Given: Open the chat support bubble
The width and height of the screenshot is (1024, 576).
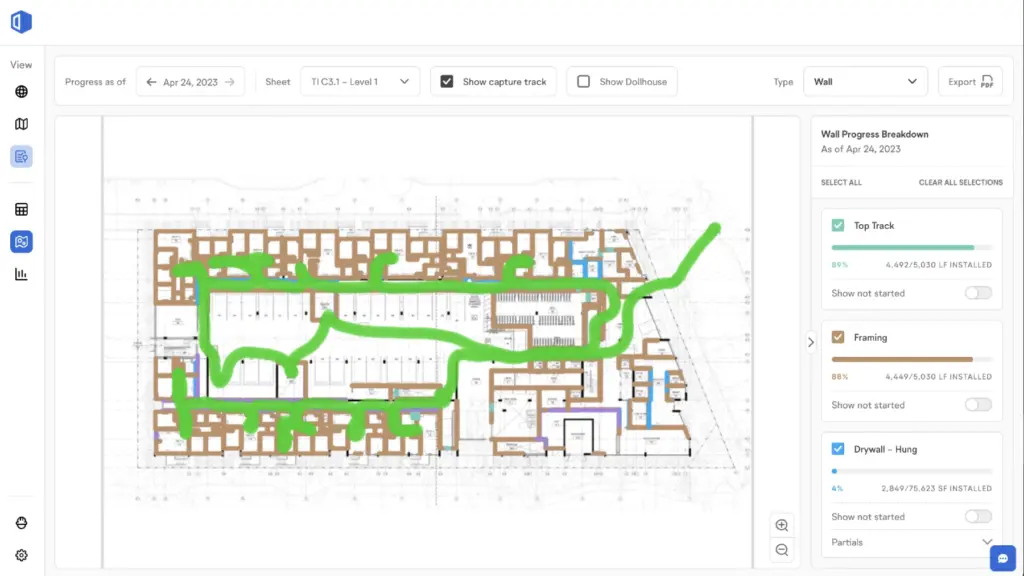Looking at the screenshot, I should coord(1002,557).
